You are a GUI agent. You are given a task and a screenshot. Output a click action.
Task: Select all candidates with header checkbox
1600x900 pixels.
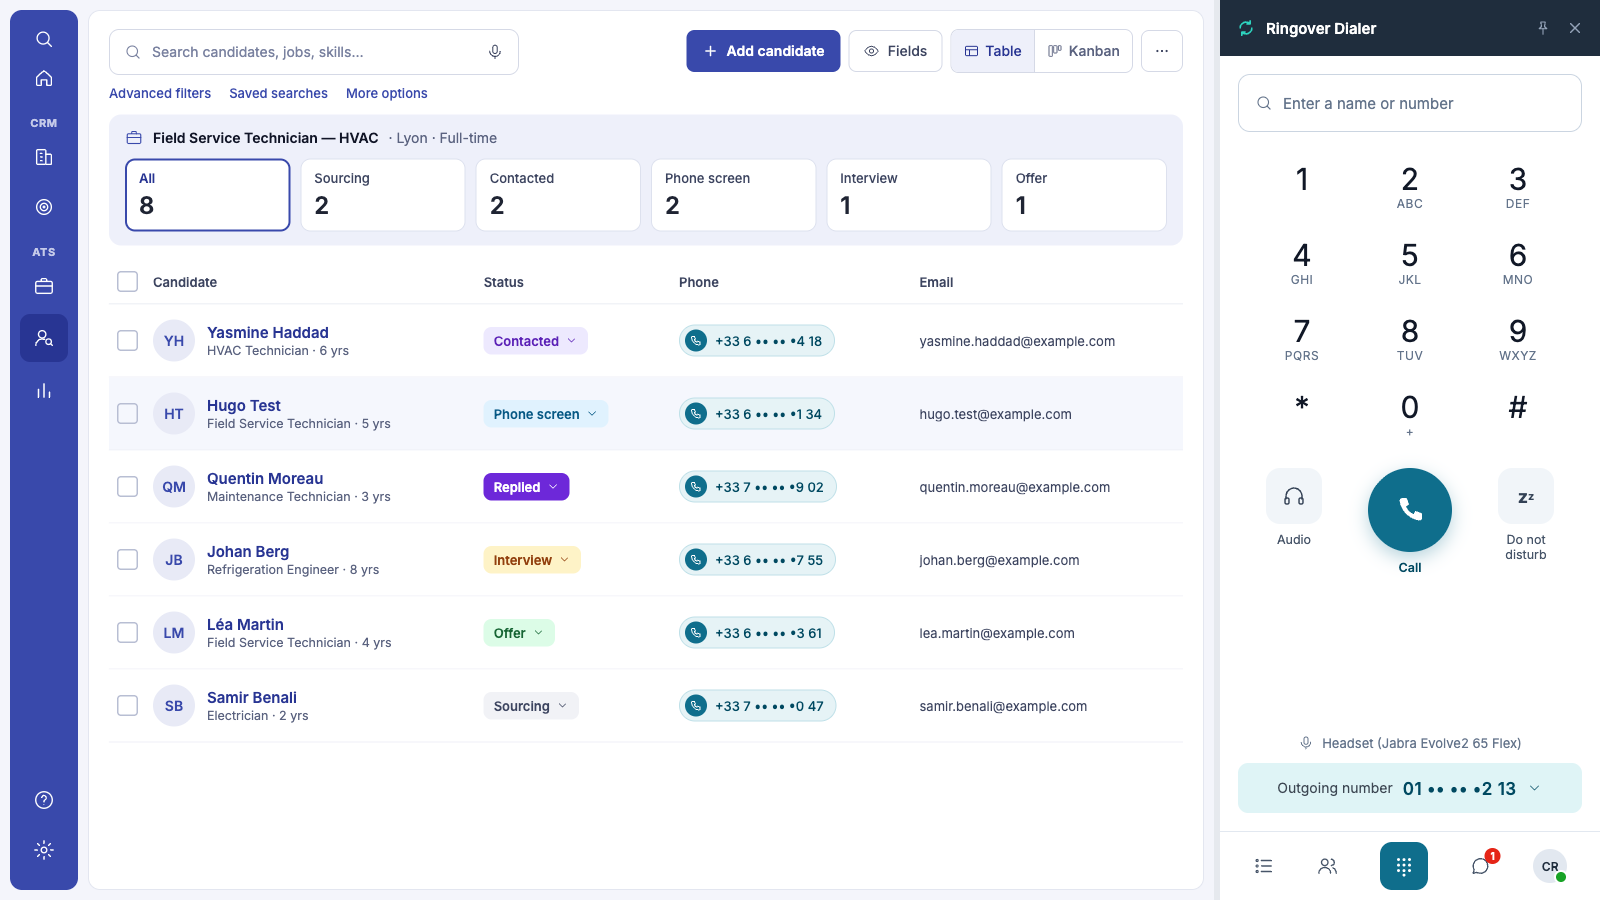(127, 281)
